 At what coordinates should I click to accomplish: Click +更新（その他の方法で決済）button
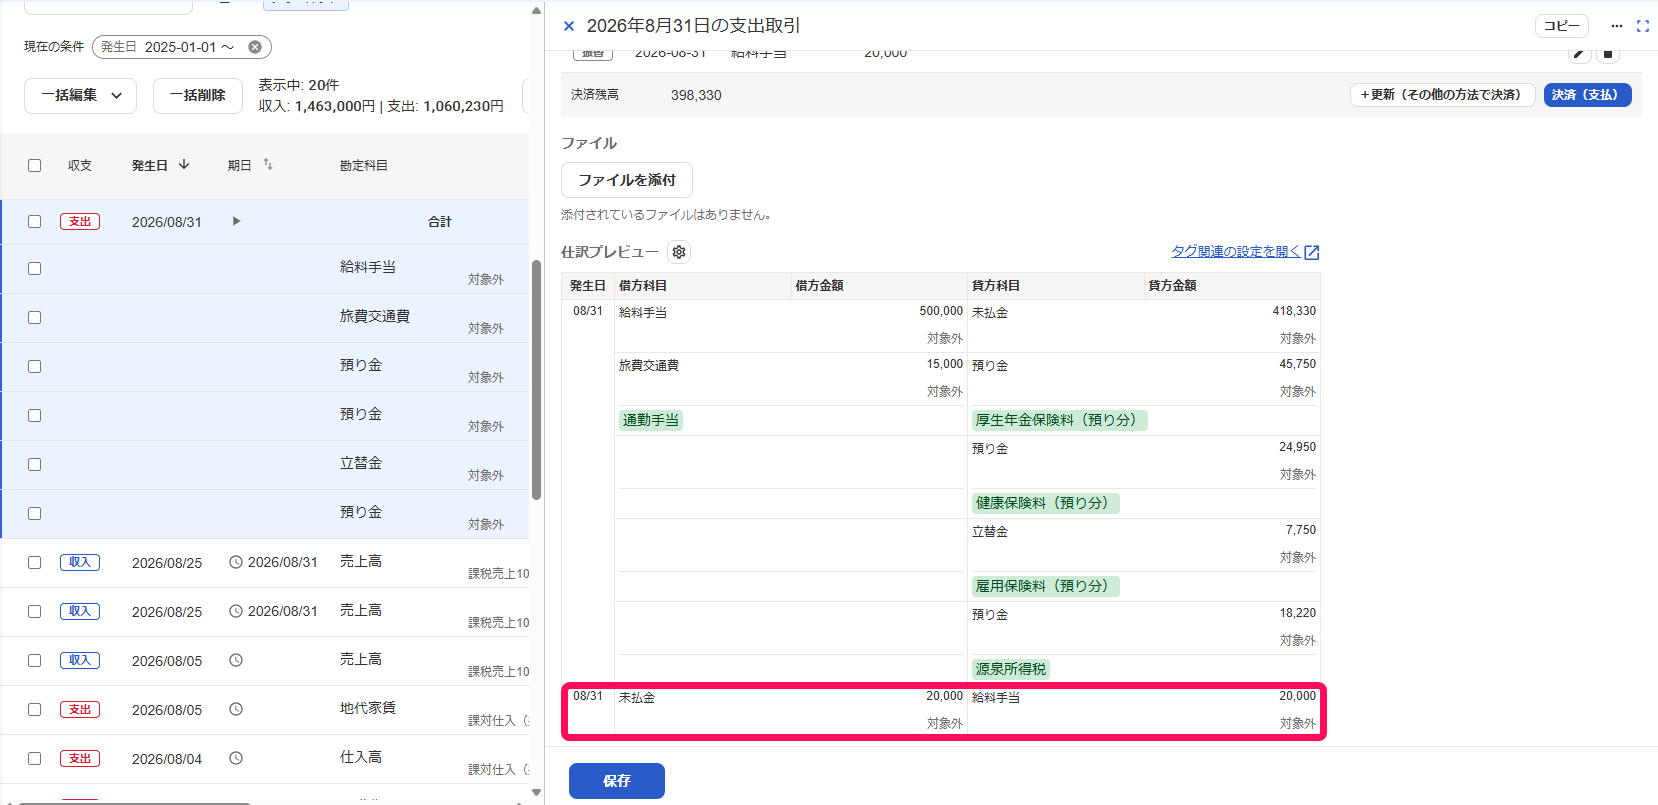(x=1442, y=95)
